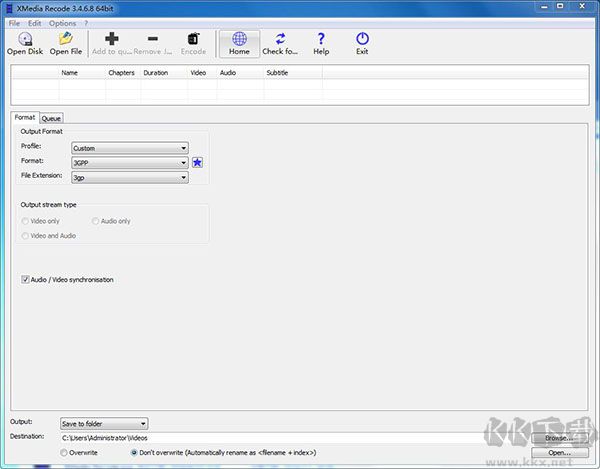Switch to the Queue tab
Image resolution: width=600 pixels, height=469 pixels.
51,118
